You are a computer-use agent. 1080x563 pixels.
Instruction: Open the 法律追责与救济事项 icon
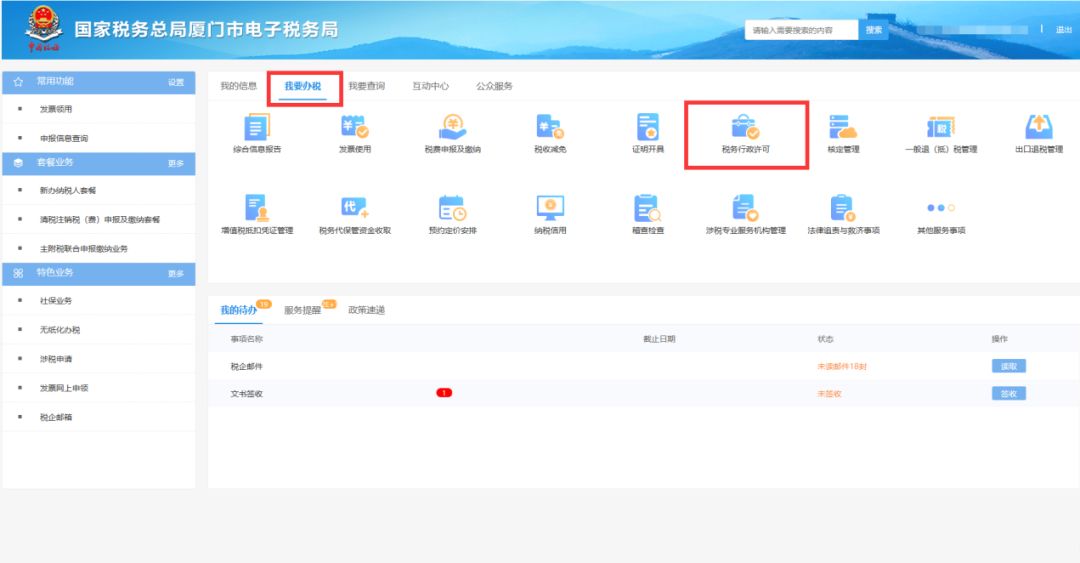click(x=843, y=208)
